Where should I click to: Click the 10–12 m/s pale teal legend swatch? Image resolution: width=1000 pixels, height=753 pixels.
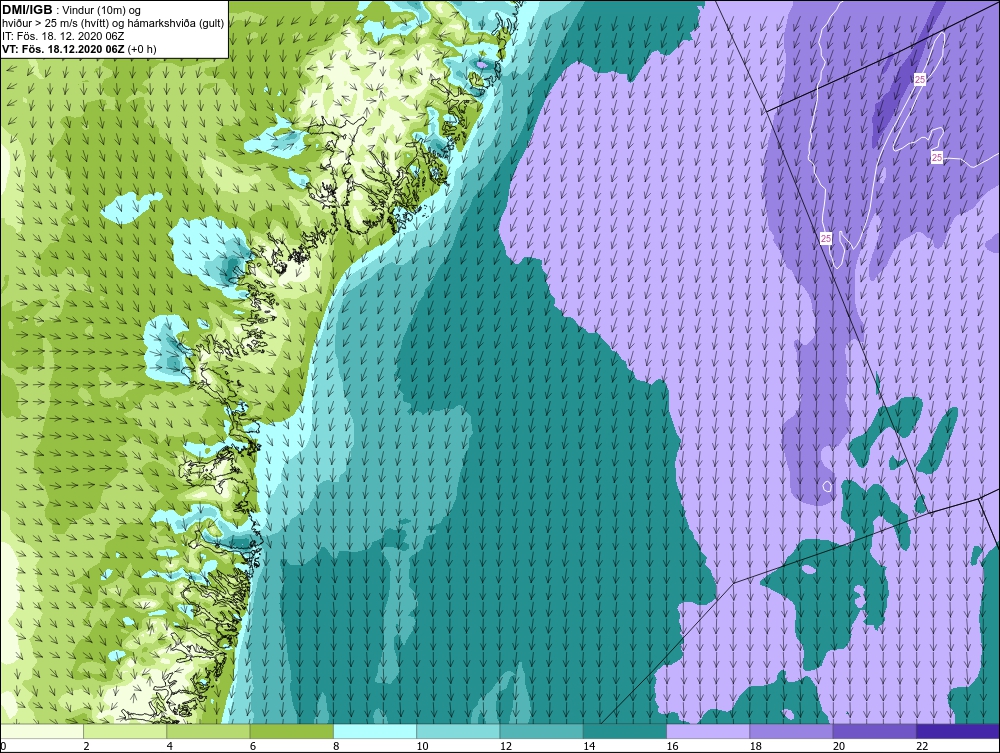click(x=458, y=731)
